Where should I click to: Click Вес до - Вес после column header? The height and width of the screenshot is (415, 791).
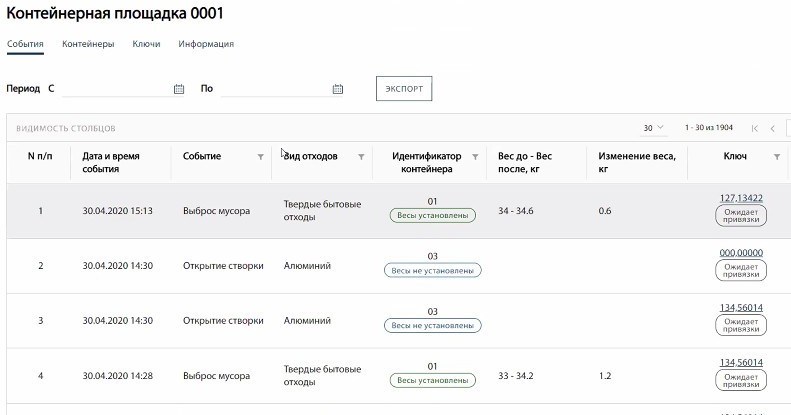pos(525,162)
